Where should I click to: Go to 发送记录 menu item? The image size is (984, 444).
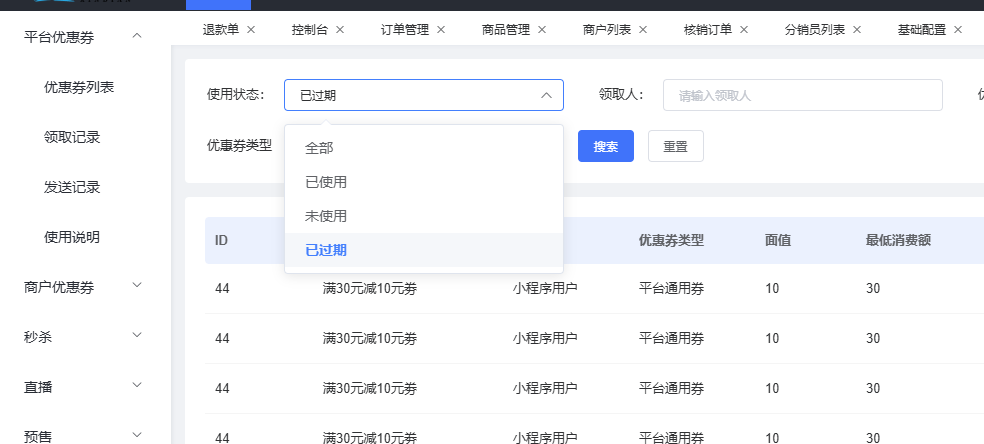click(72, 187)
